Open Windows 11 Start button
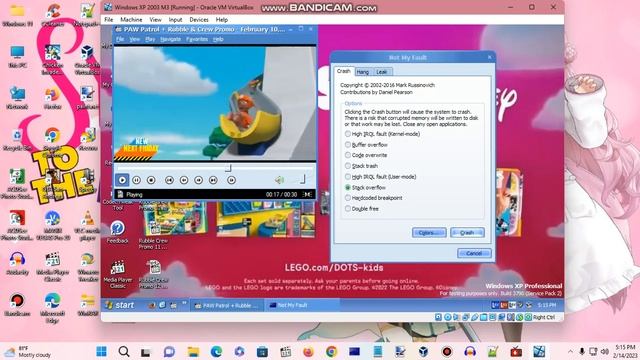This screenshot has width=640, height=360. 101,351
